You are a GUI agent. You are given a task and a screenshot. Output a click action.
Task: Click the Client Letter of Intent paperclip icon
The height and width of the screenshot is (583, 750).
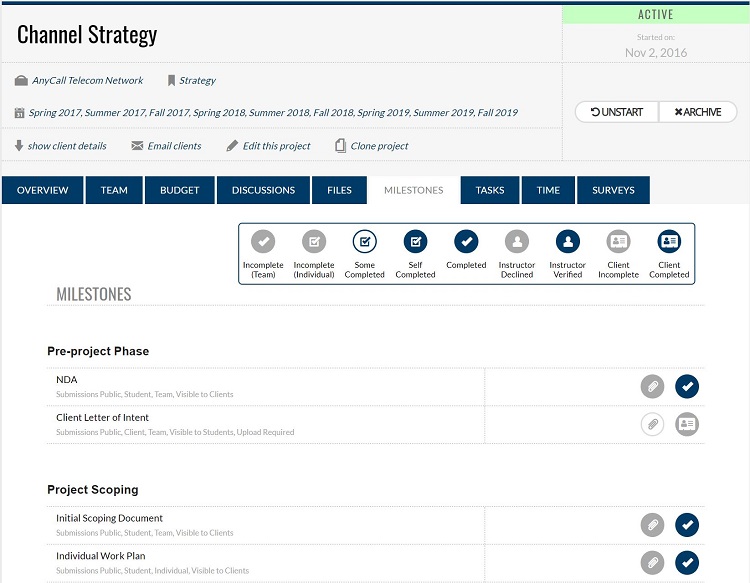click(652, 425)
